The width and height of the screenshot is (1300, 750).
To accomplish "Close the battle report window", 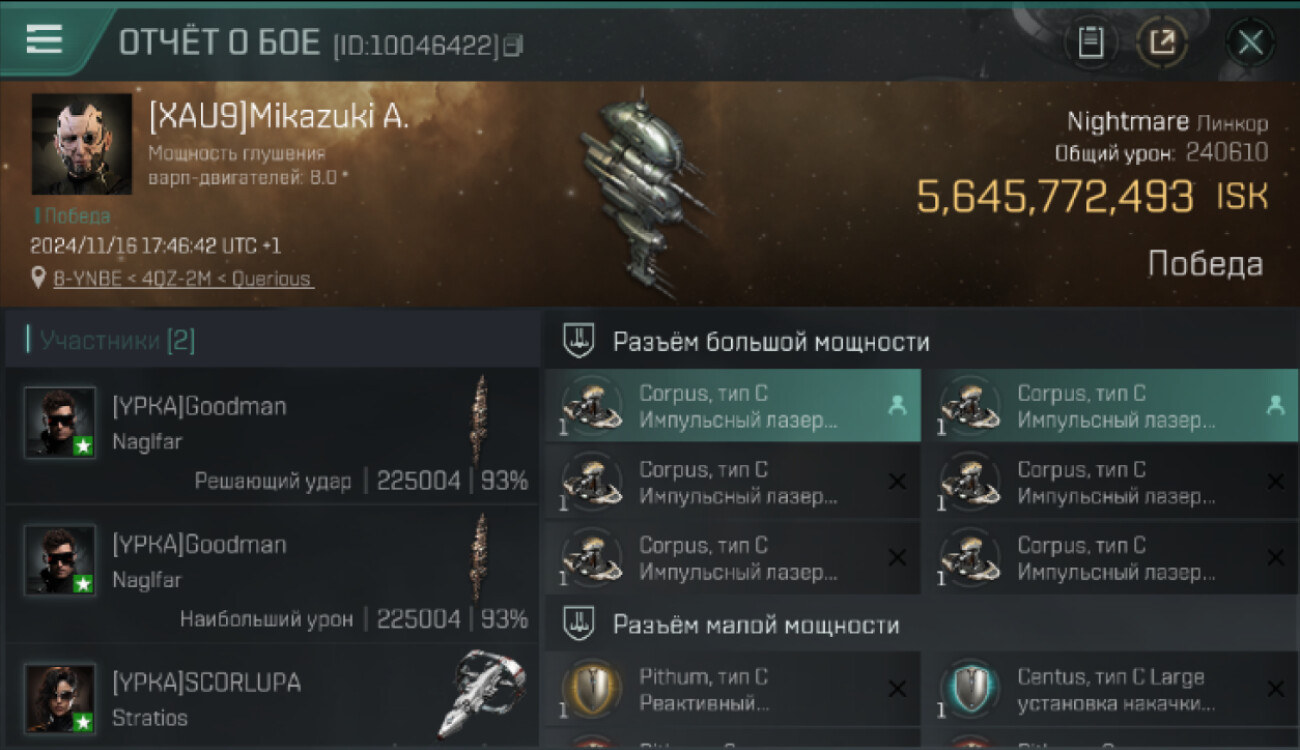I will [1250, 43].
